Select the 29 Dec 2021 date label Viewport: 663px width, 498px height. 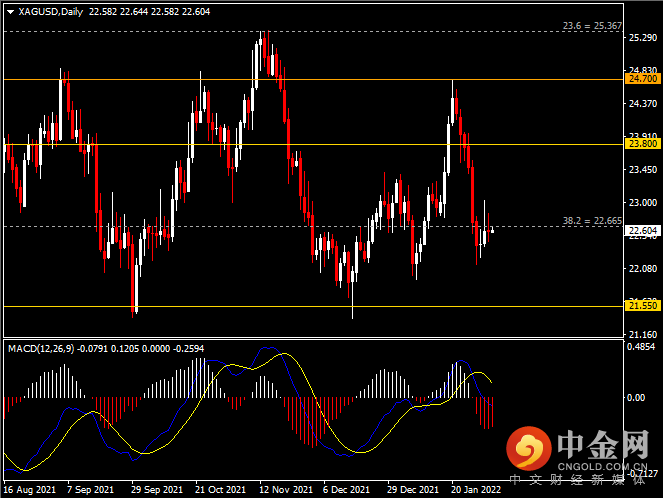click(413, 490)
